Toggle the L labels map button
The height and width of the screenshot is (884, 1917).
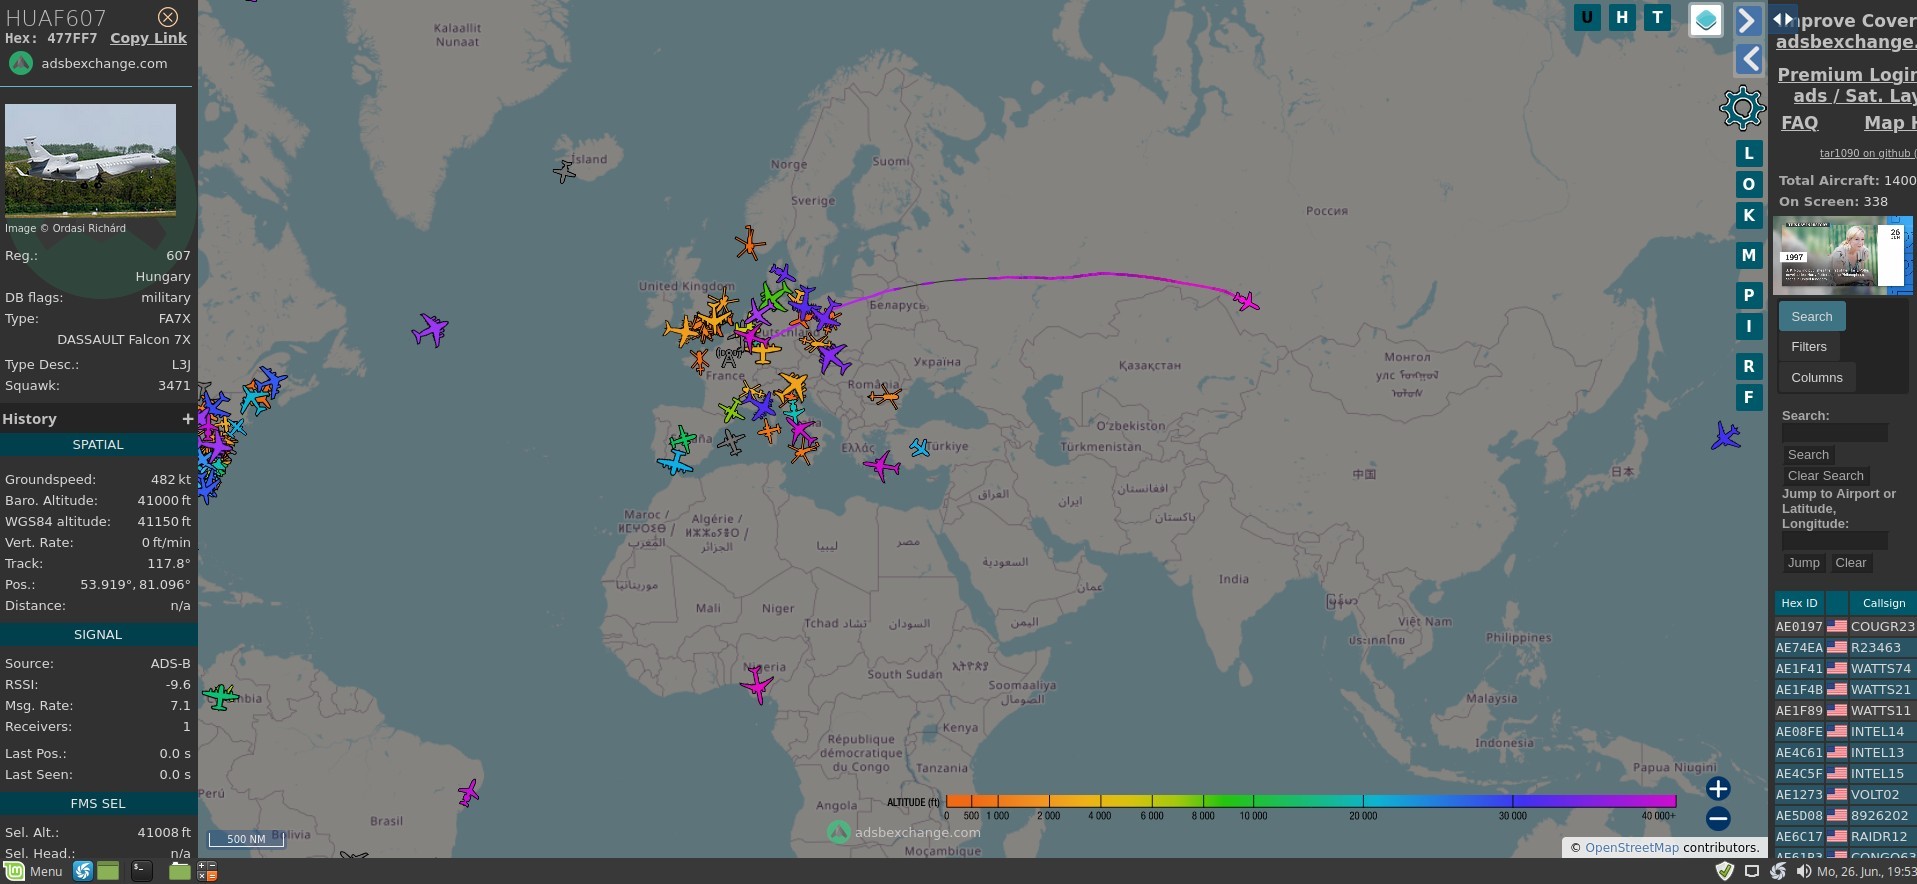coord(1748,153)
